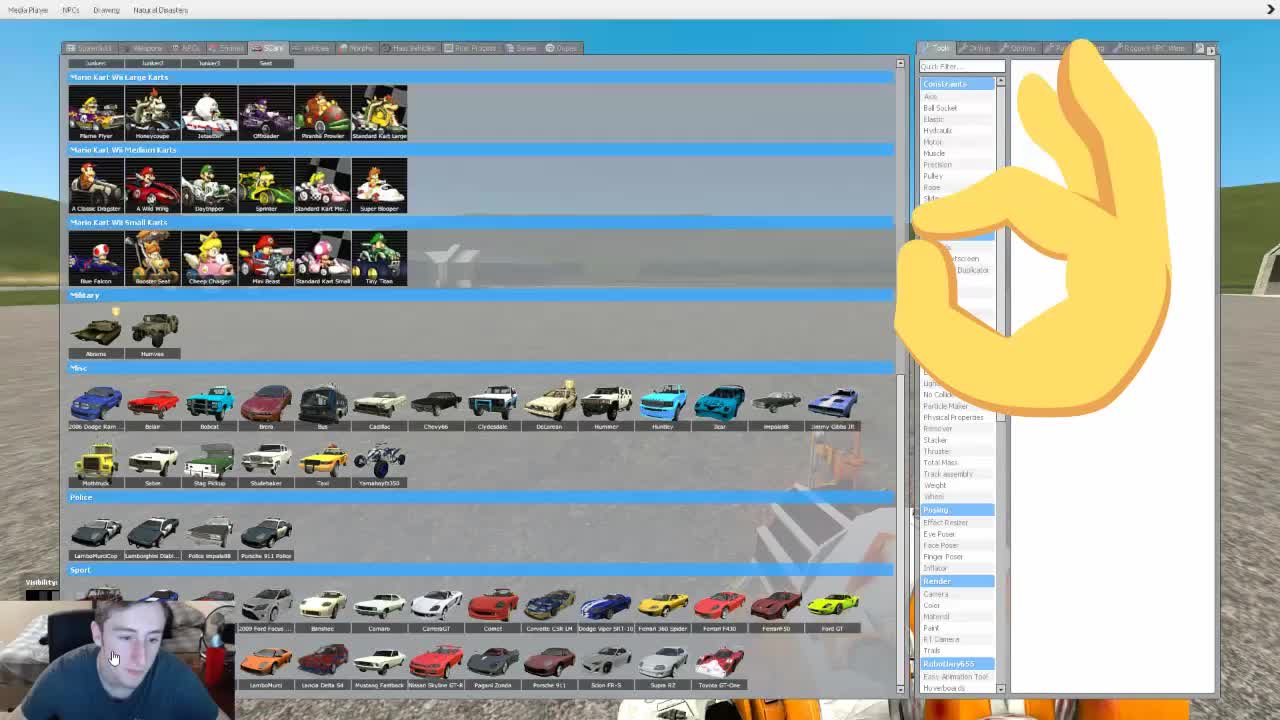This screenshot has height=720, width=1280.
Task: Spawn the Bus vehicle
Action: pyautogui.click(x=323, y=404)
